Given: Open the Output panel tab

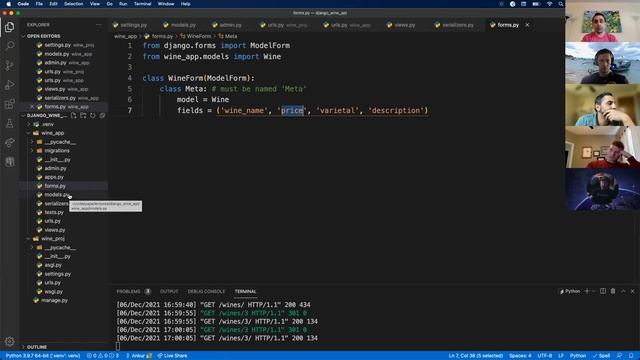Looking at the screenshot, I should (169, 291).
